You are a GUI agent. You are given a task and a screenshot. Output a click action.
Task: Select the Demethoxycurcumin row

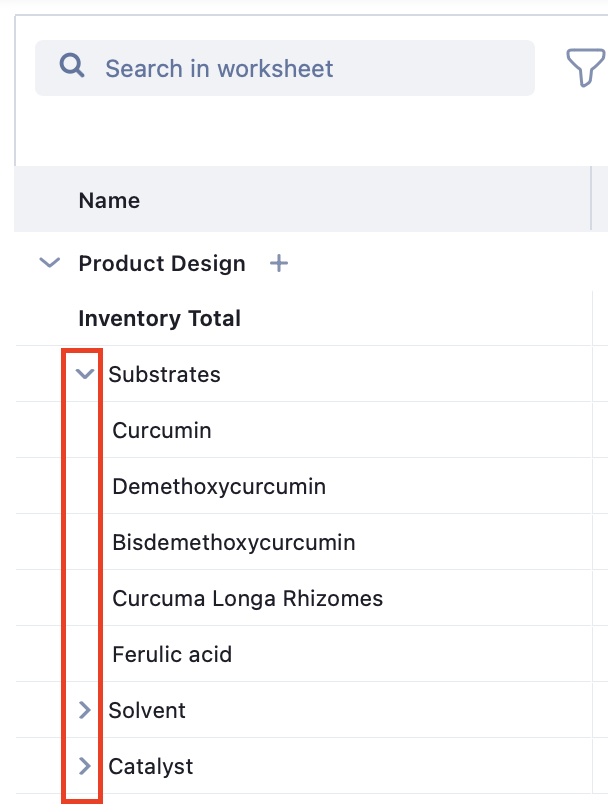click(x=219, y=487)
